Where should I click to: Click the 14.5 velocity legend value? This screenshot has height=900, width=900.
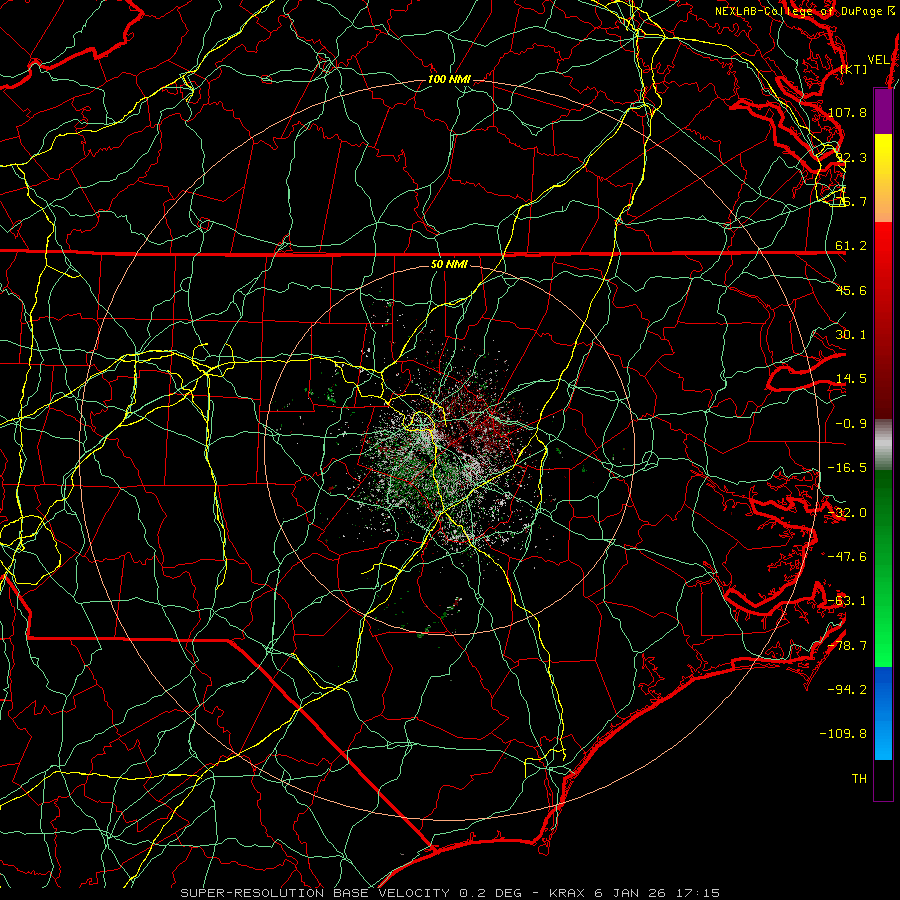tap(851, 379)
